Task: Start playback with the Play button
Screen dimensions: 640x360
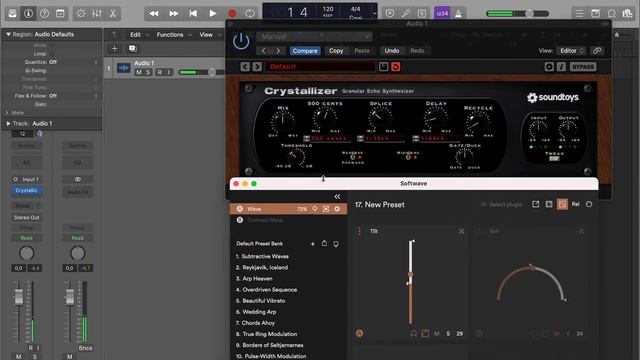Action: pyautogui.click(x=213, y=13)
